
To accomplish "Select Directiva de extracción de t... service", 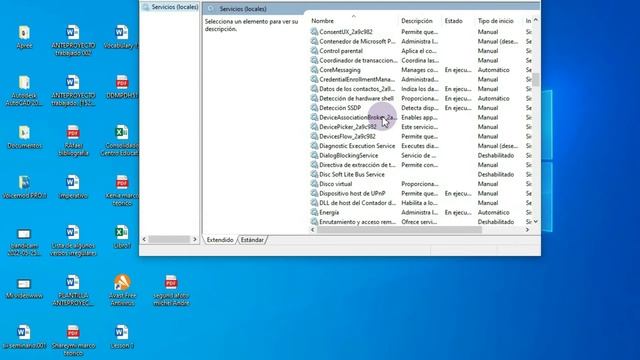I will click(x=357, y=165).
